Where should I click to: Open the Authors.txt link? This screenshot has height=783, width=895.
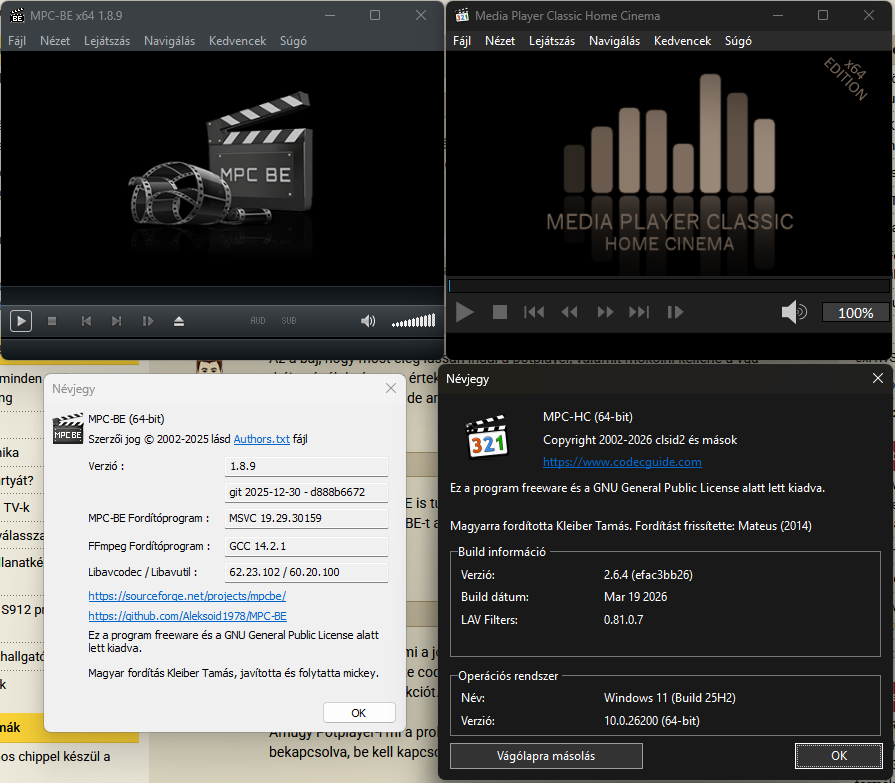pos(261,439)
